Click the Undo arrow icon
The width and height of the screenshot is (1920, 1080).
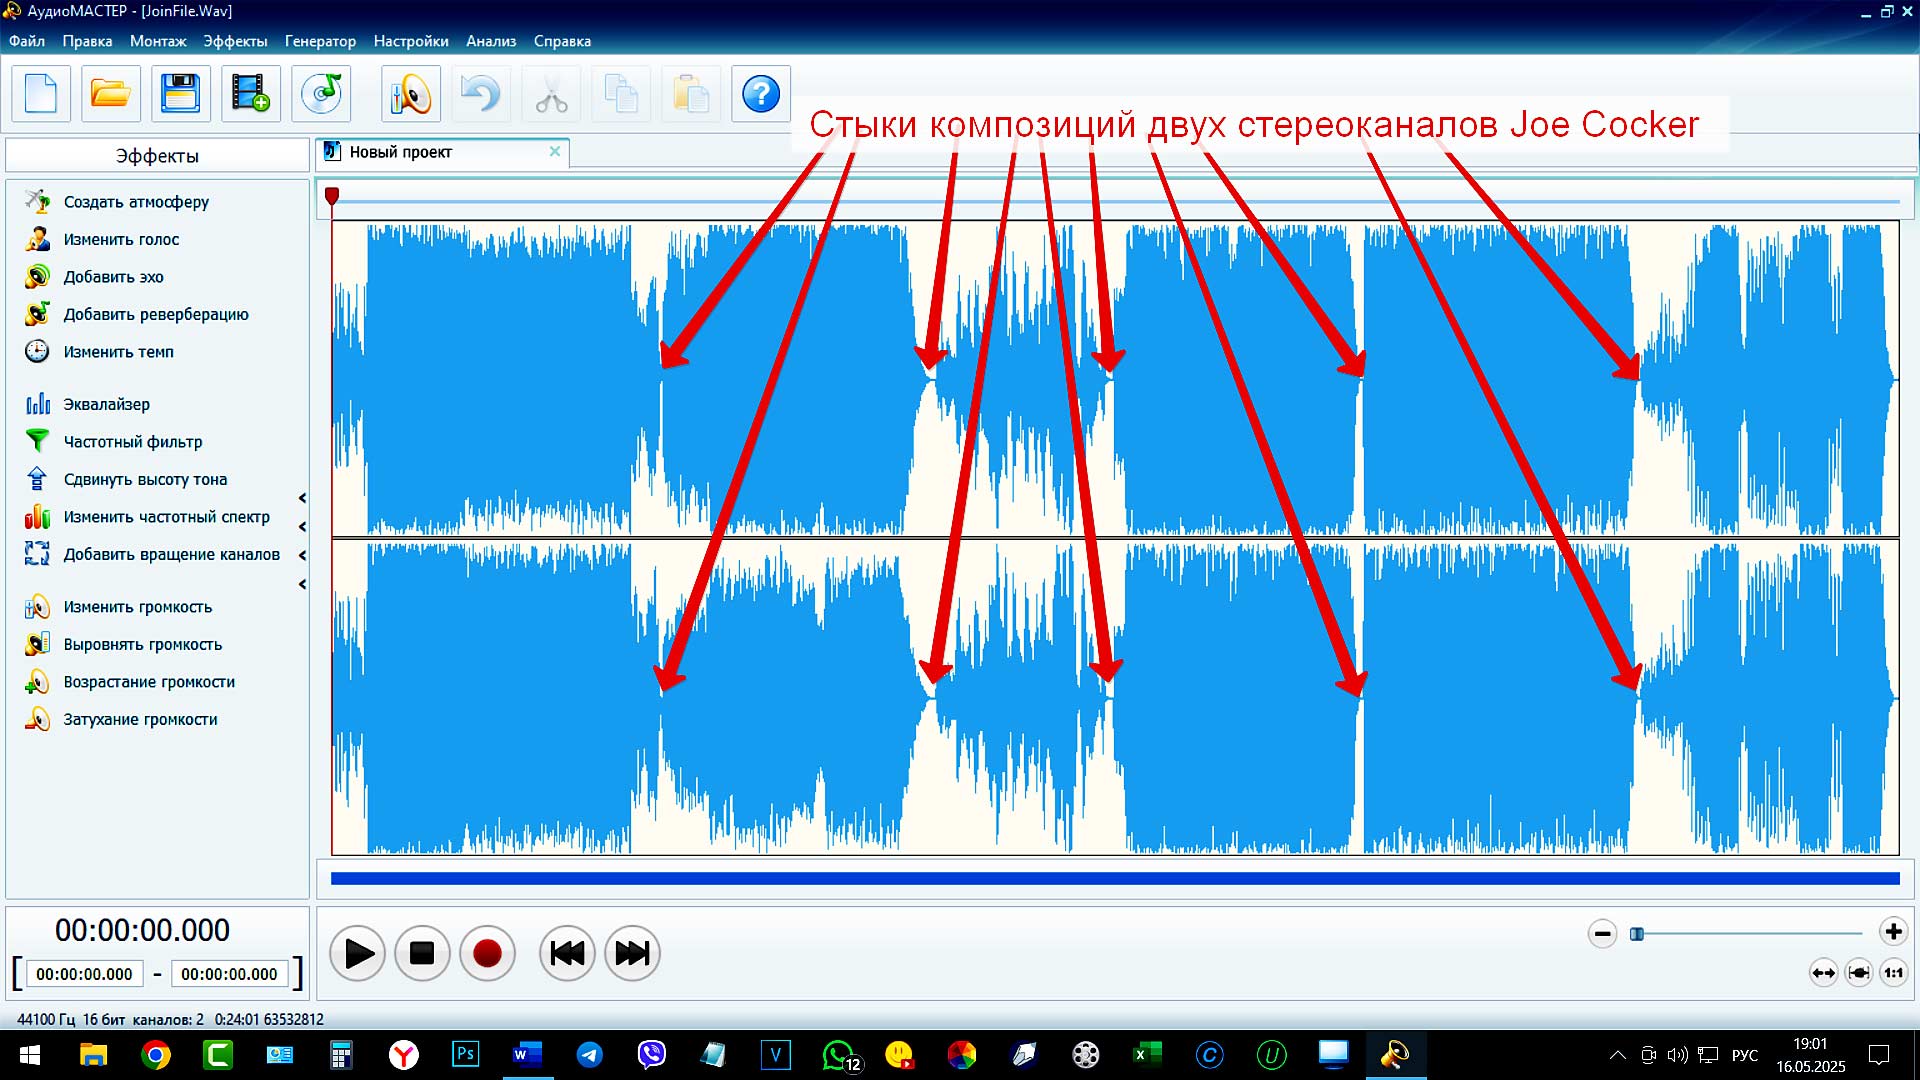(481, 94)
